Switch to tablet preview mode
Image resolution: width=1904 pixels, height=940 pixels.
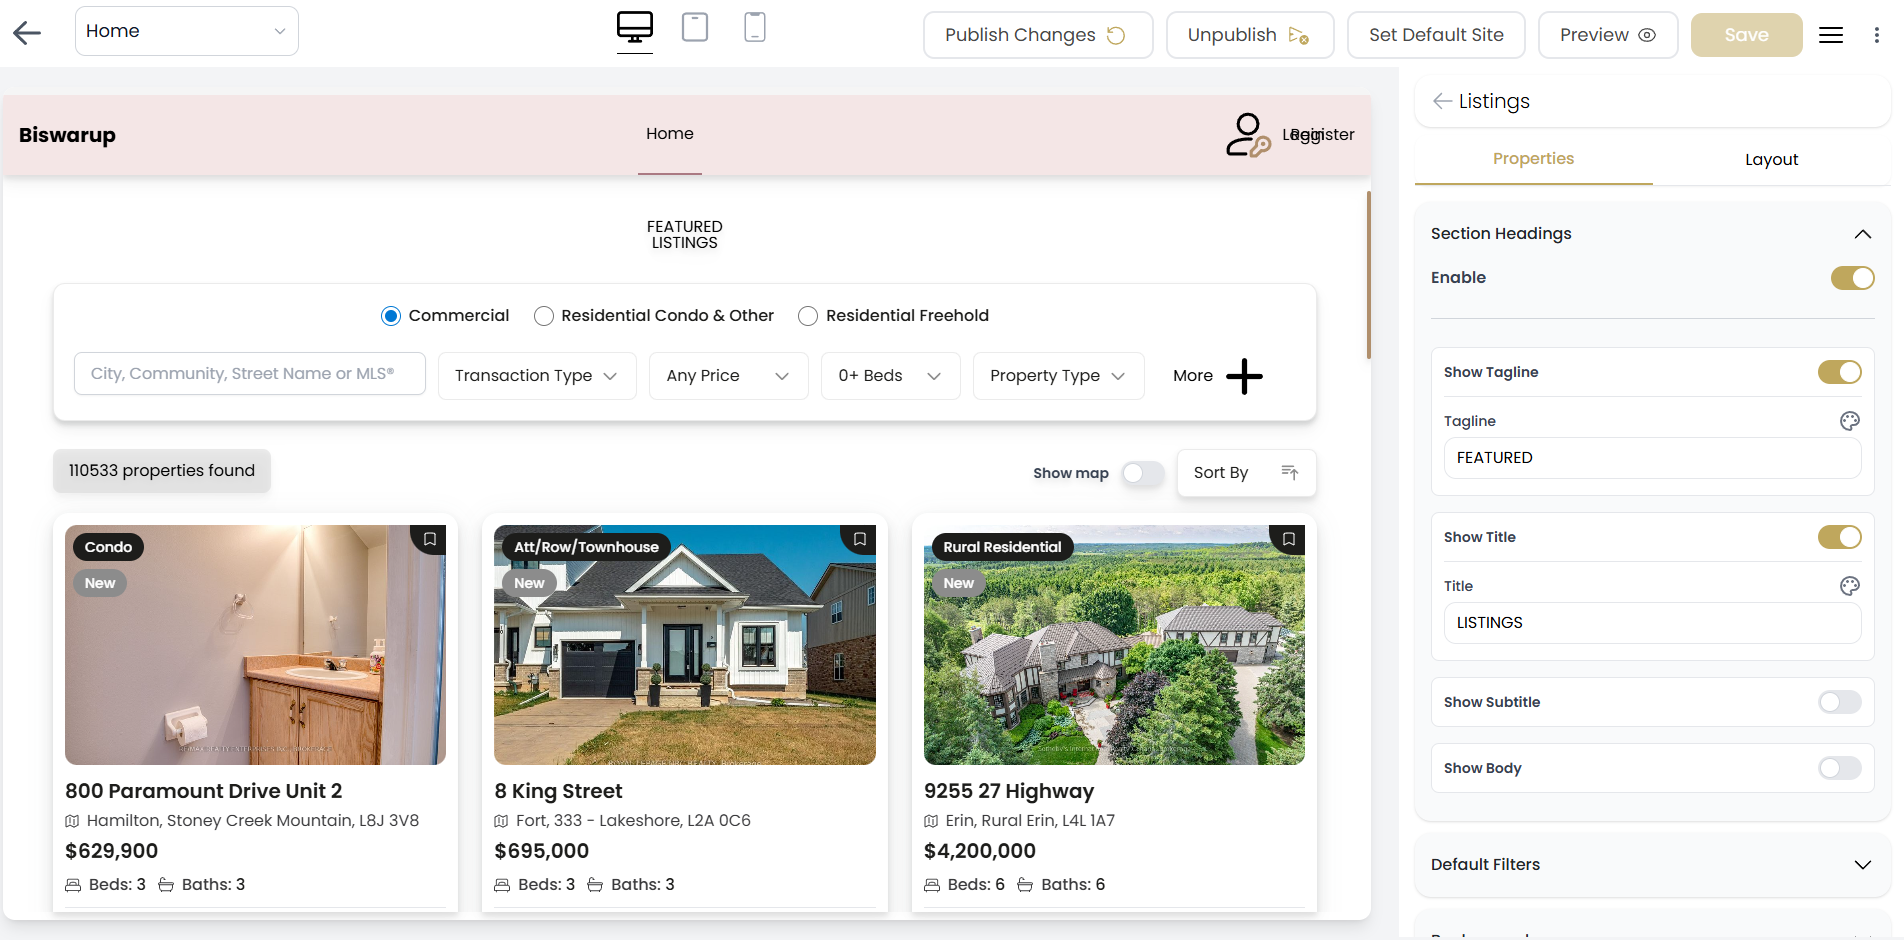tap(694, 28)
